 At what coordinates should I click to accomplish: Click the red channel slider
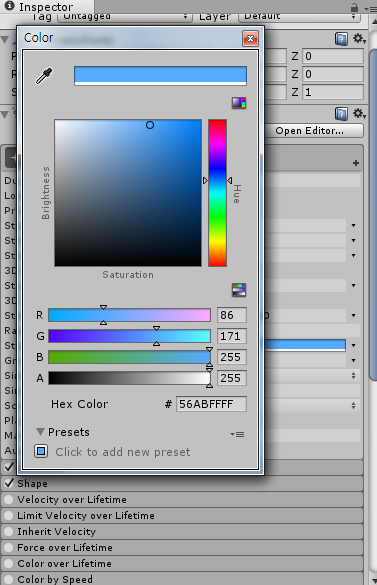coord(129,315)
